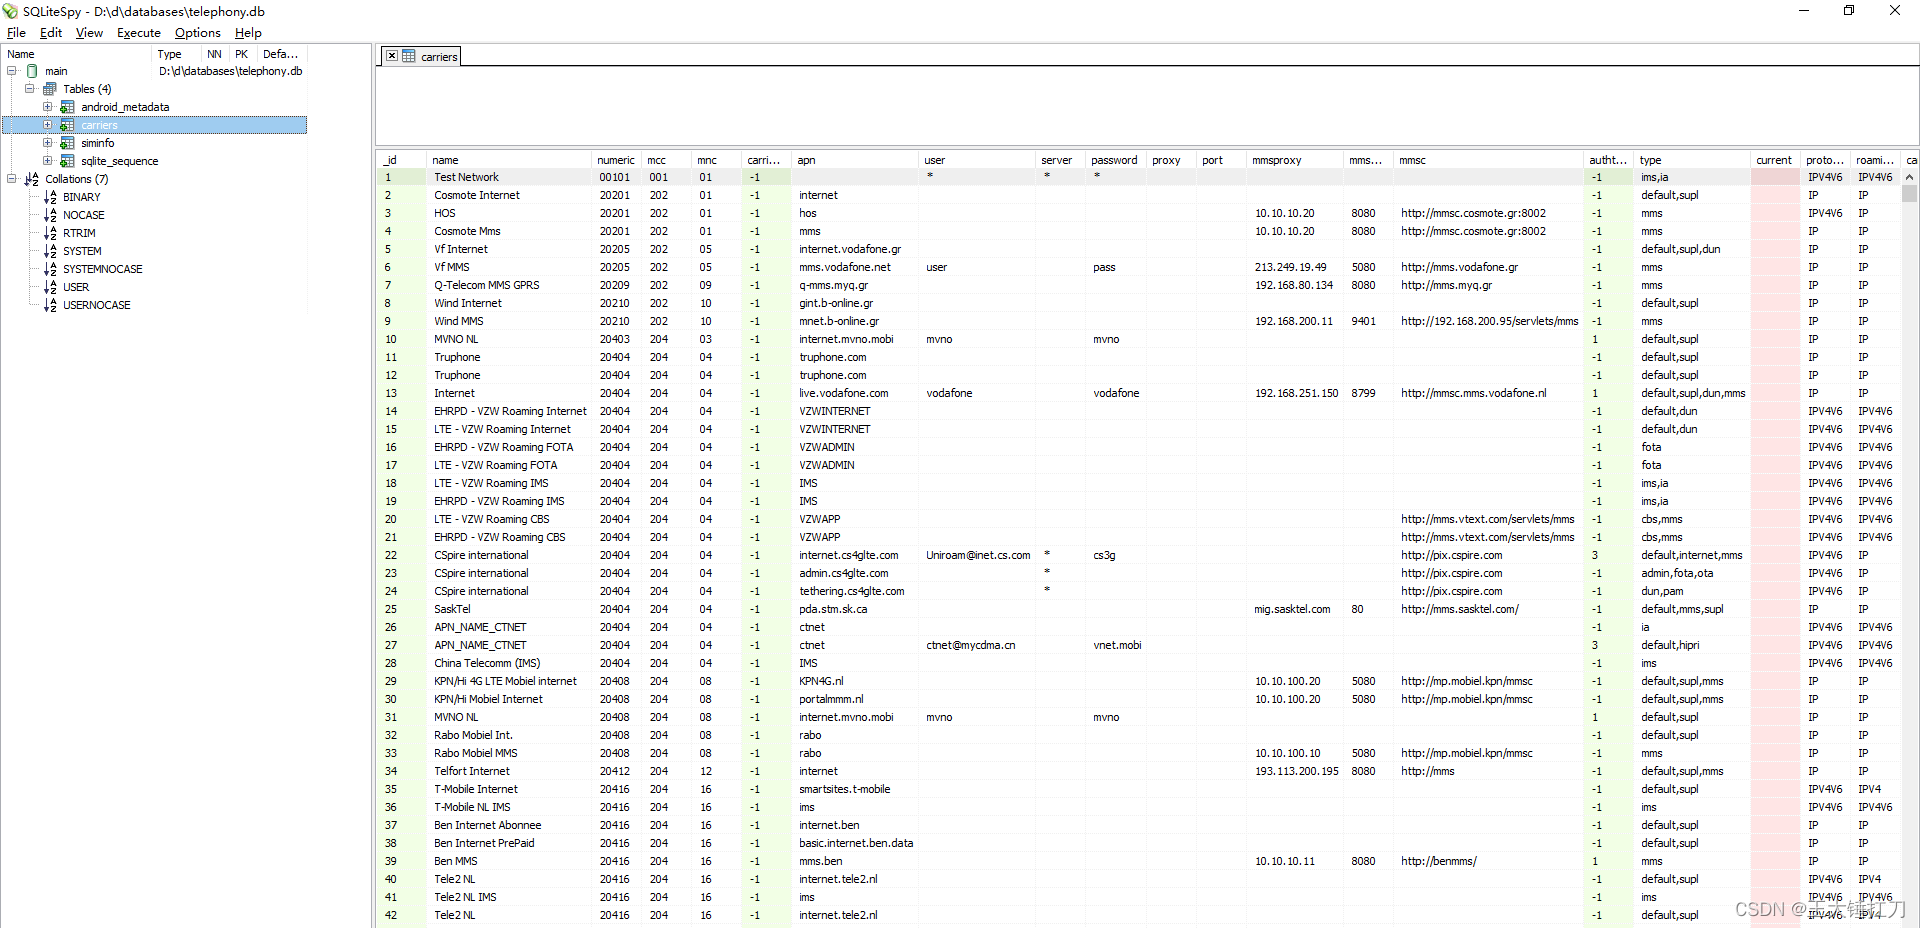Expand the android_metadata table node
Viewport: 1920px width, 928px height.
tap(48, 107)
